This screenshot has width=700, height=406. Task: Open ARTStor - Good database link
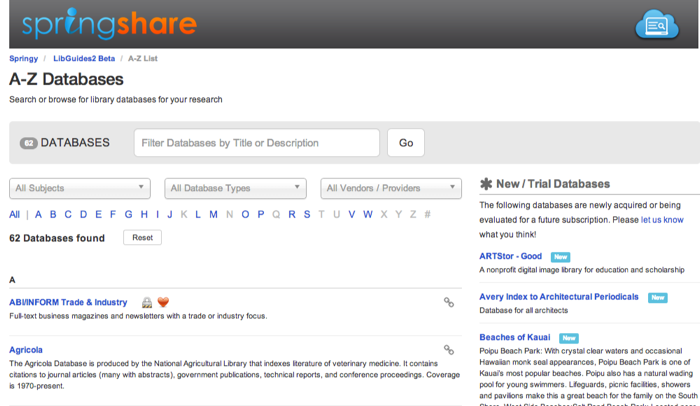(510, 256)
